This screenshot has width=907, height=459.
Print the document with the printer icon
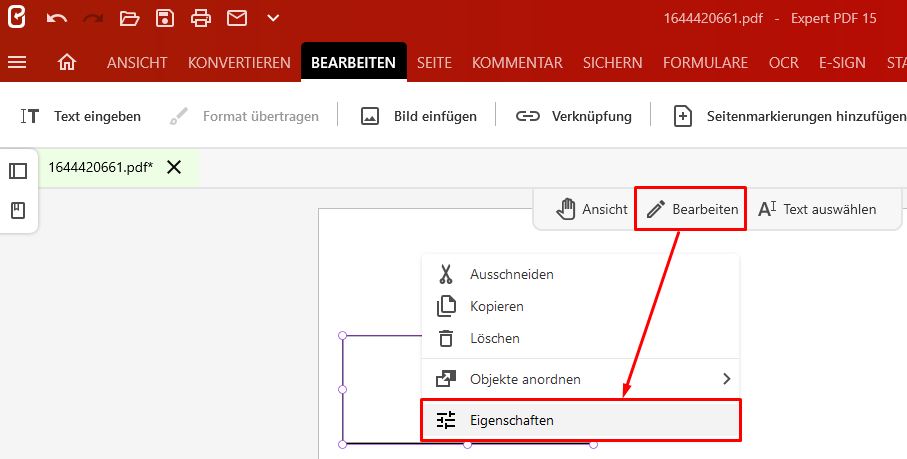tap(201, 18)
